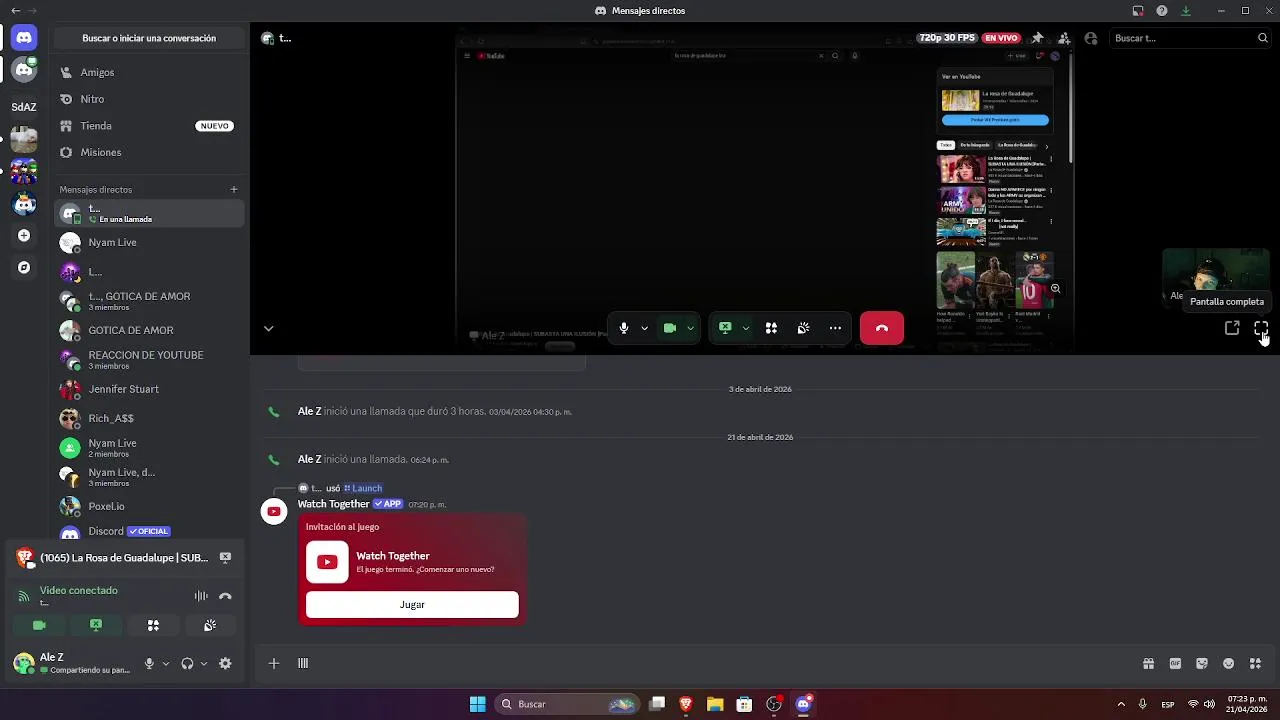Click Launch command link
The width and height of the screenshot is (1280, 720).
363,488
